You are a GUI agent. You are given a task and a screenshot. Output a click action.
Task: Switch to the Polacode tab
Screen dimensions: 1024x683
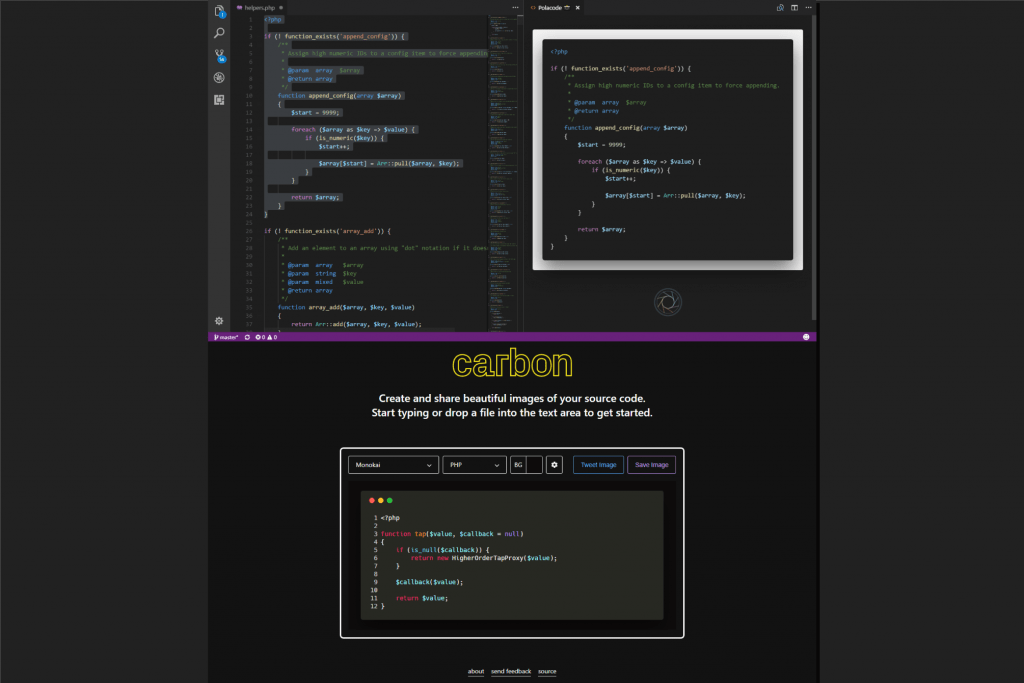[x=550, y=8]
